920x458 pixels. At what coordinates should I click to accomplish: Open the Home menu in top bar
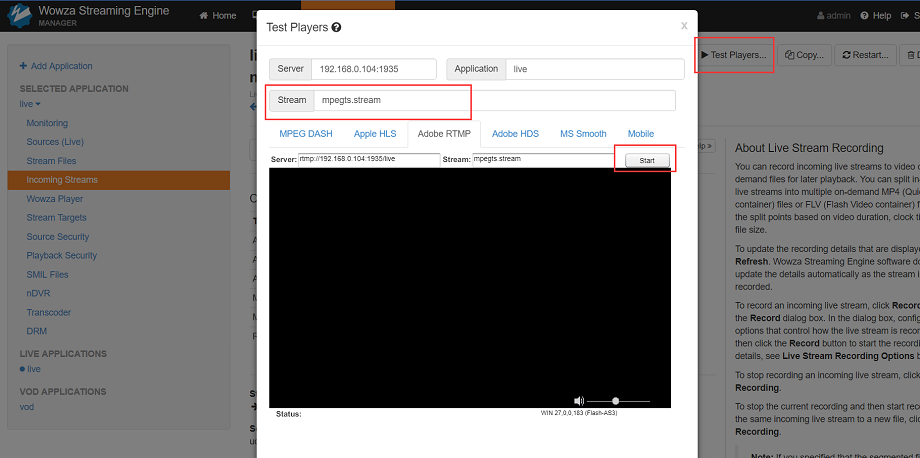(x=218, y=16)
